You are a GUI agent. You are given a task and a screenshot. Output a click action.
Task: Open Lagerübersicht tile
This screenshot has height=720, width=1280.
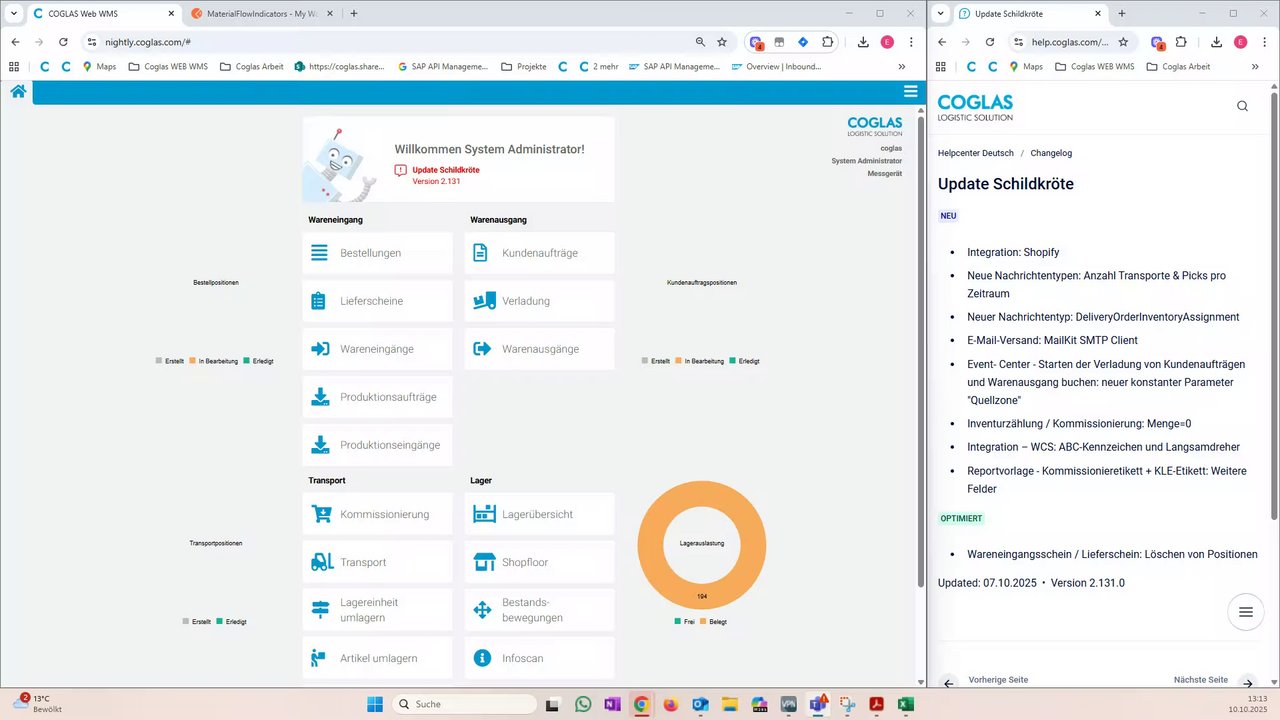540,514
